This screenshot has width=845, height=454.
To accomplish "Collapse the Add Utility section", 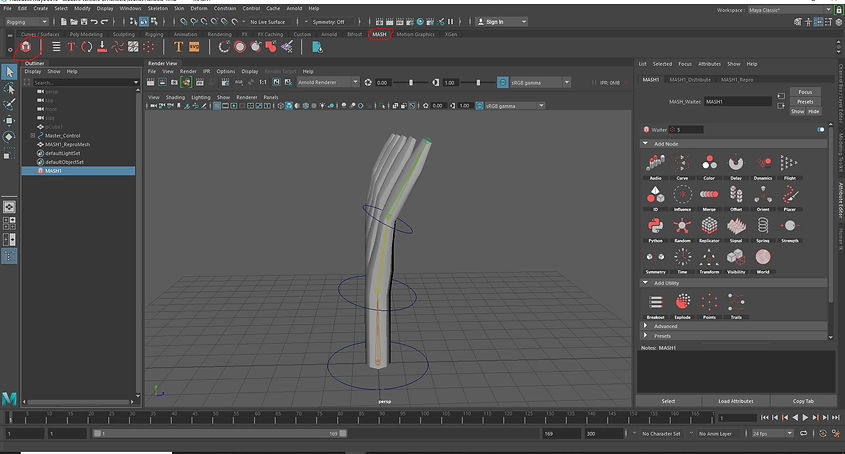I will click(645, 283).
